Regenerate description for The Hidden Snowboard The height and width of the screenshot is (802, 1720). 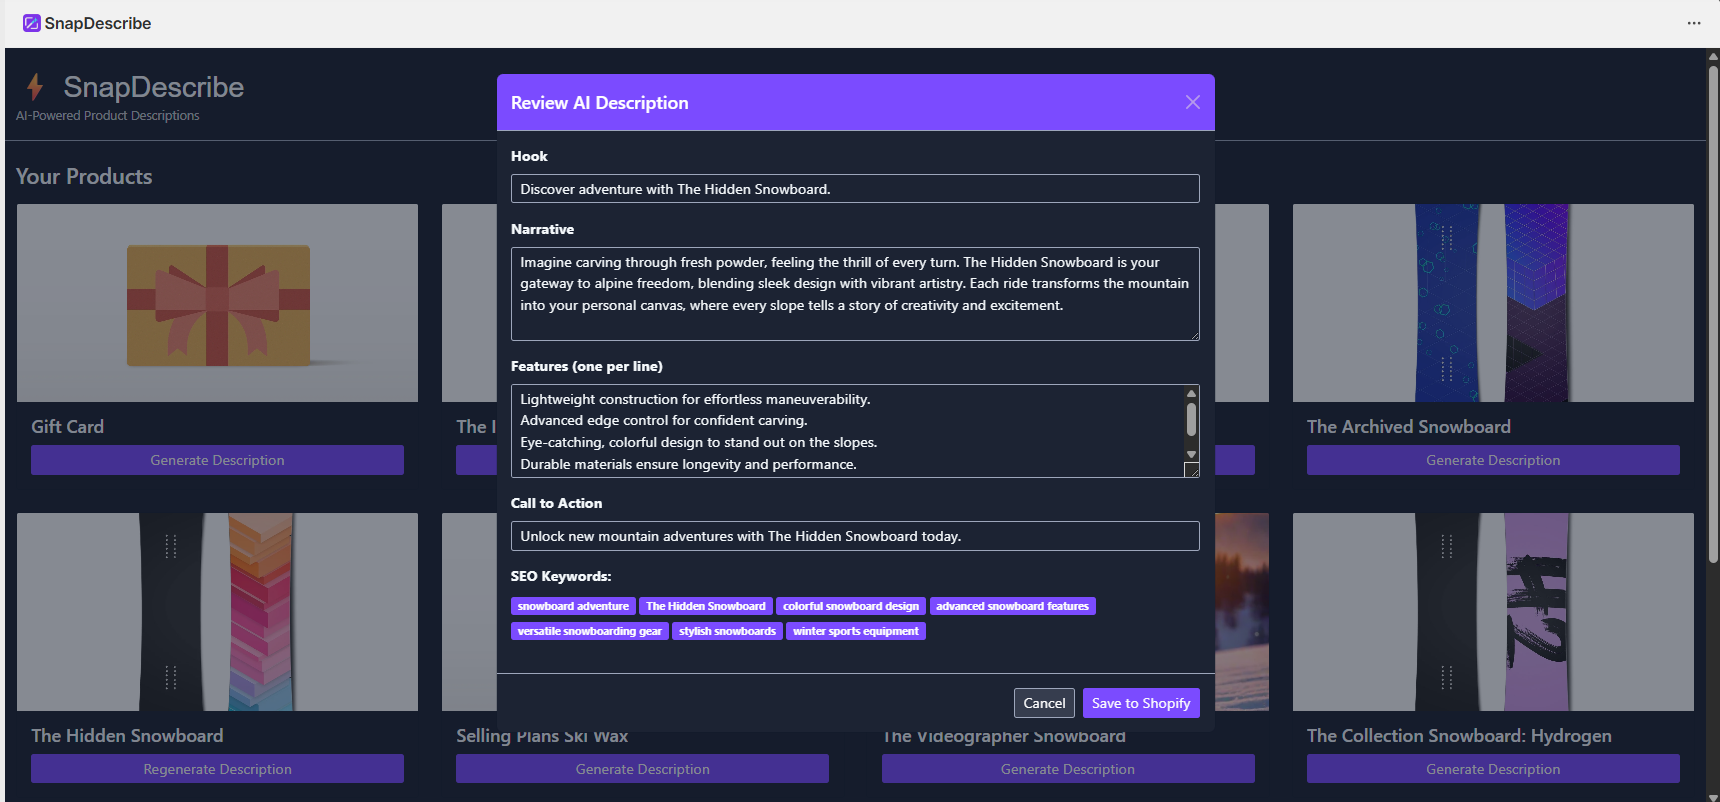[217, 769]
